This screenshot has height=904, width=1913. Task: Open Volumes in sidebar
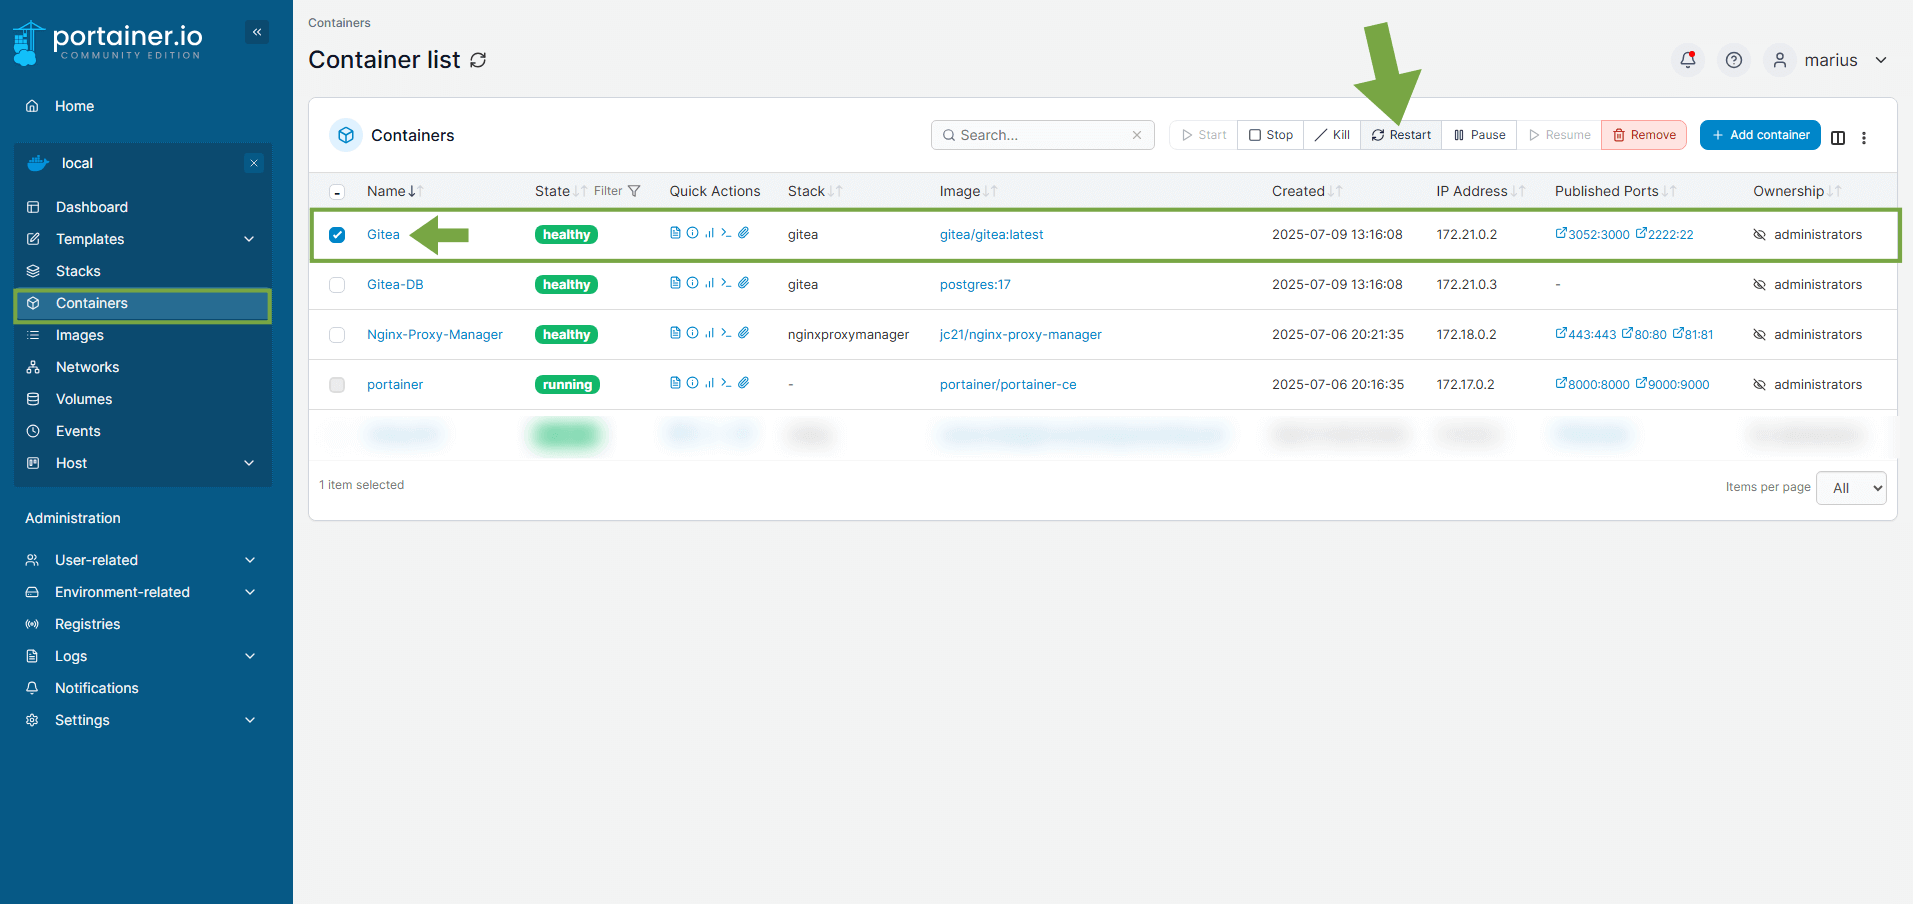pyautogui.click(x=142, y=399)
